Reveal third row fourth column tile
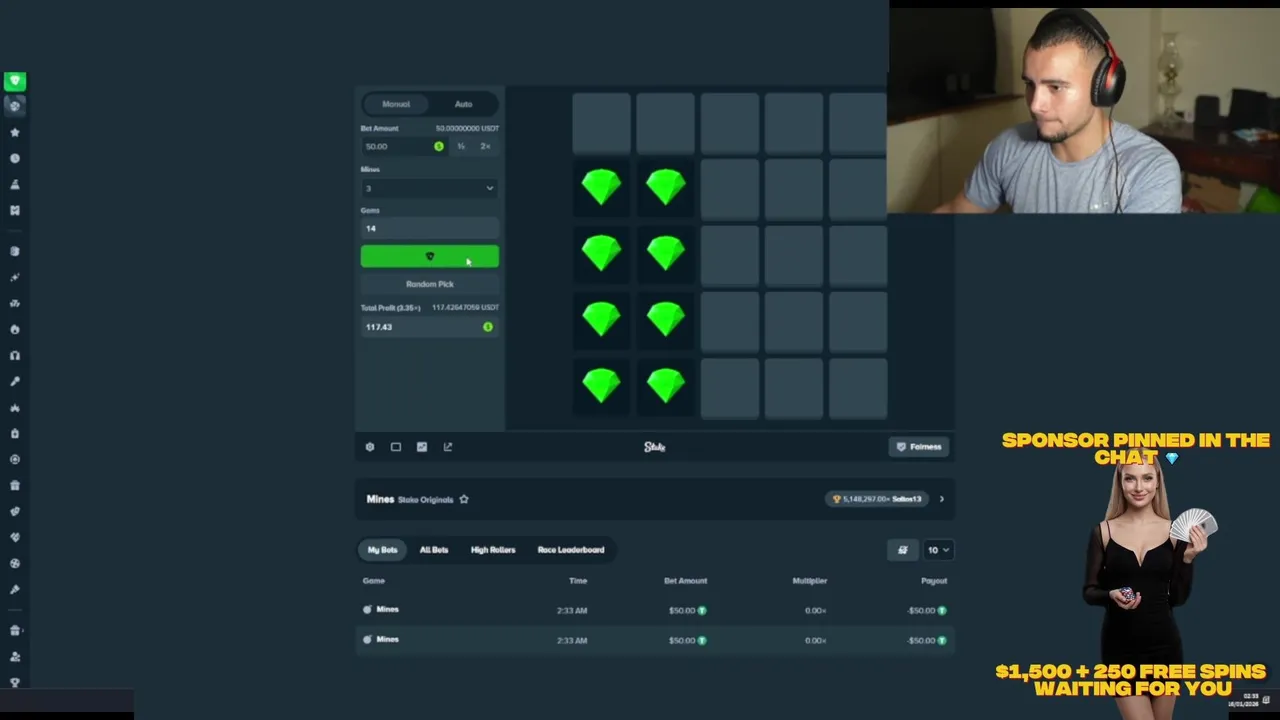1280x720 pixels. click(793, 254)
